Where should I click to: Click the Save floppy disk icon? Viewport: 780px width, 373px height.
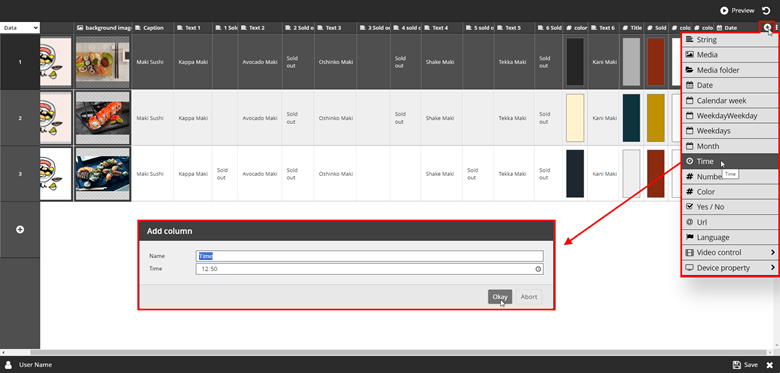pyautogui.click(x=736, y=365)
